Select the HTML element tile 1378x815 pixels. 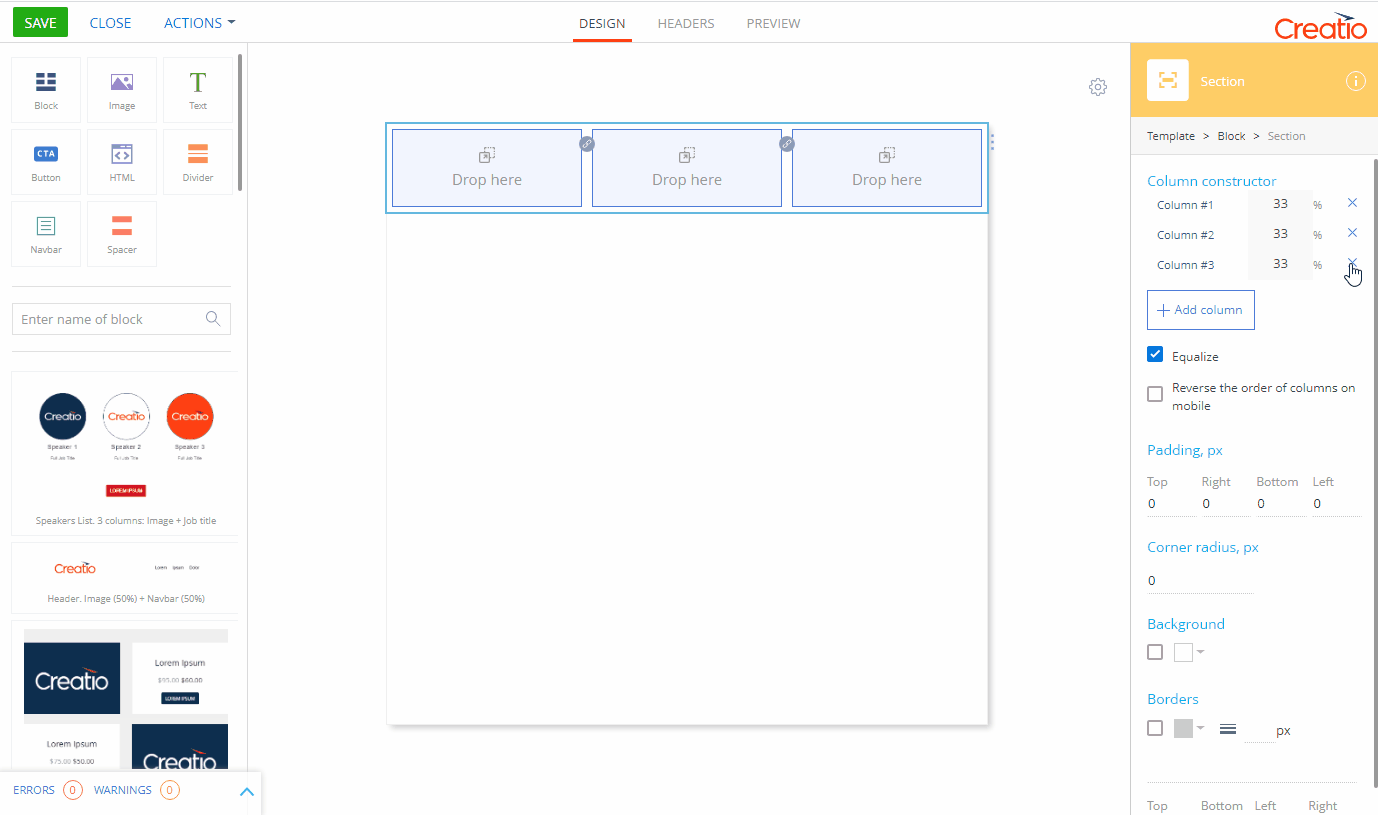122,162
